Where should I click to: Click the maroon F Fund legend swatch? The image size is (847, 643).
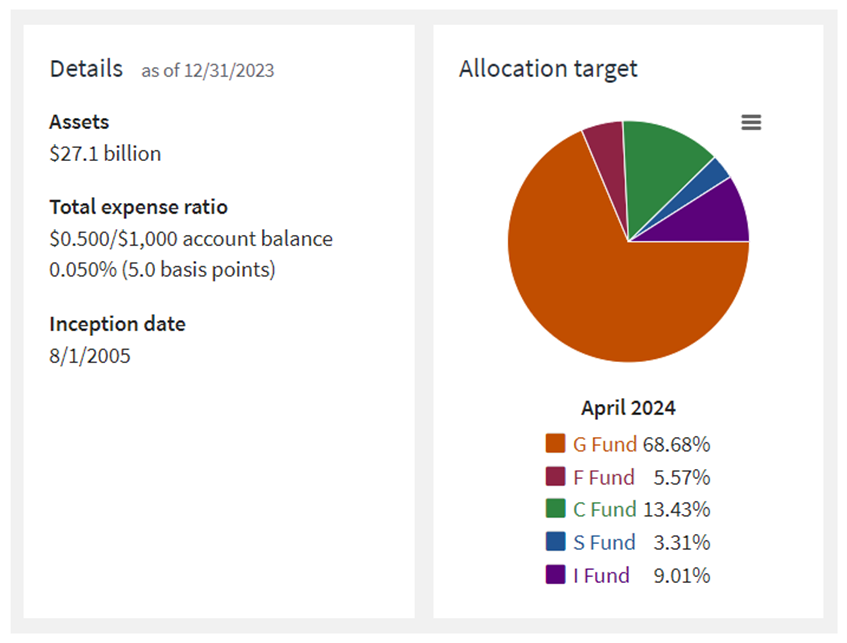coord(556,477)
